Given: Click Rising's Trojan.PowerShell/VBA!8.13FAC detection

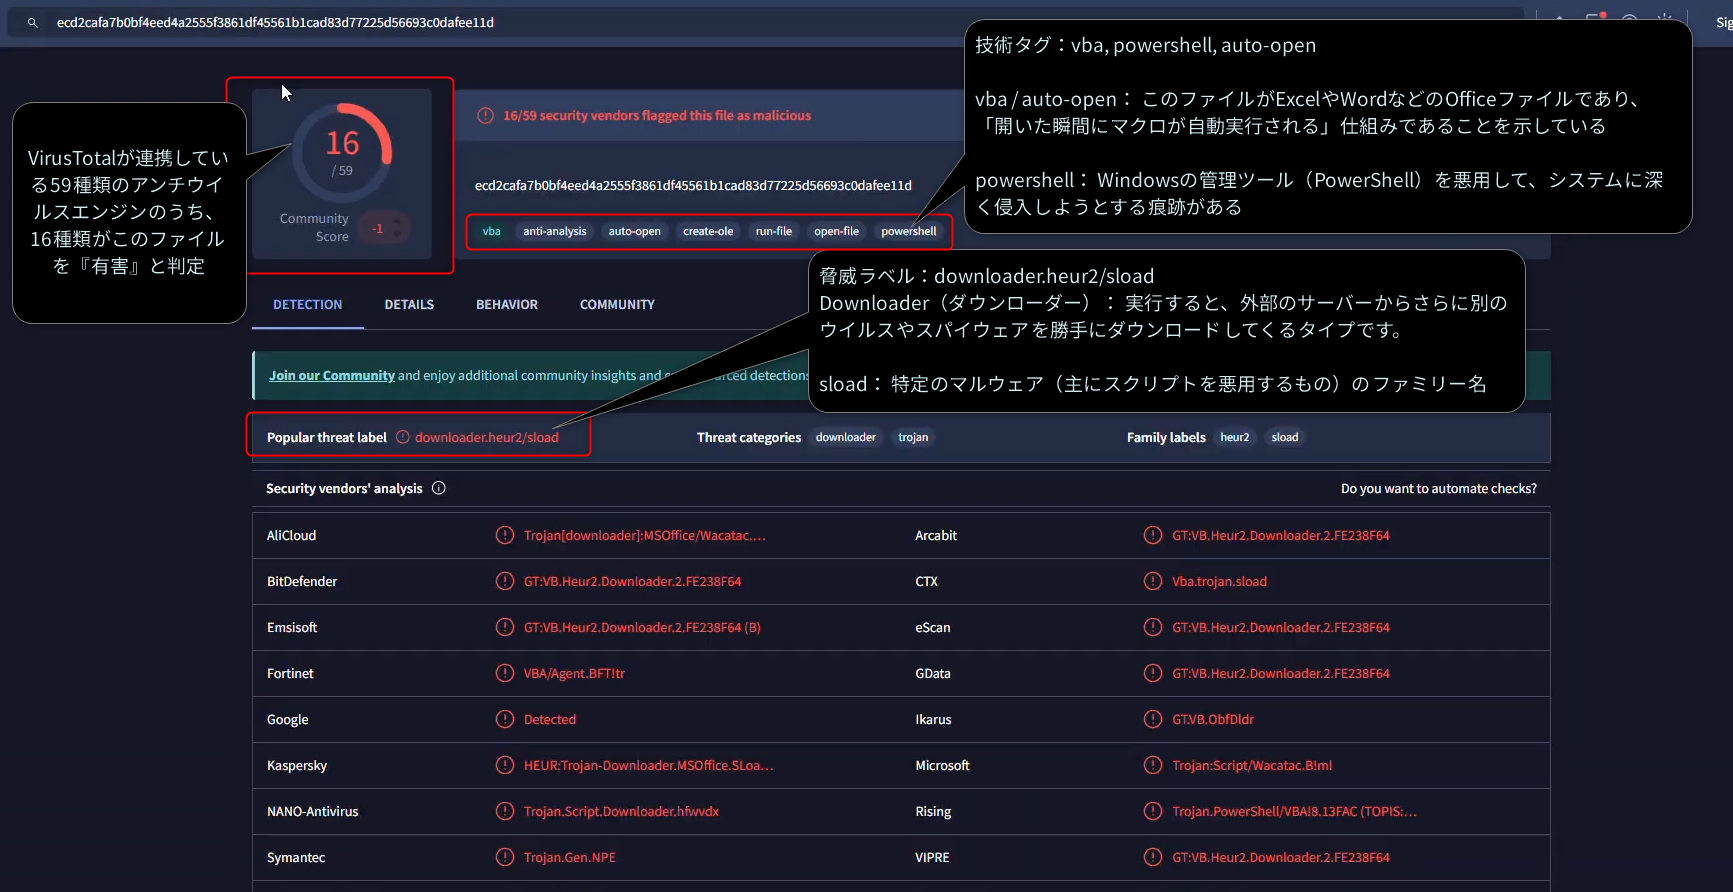Looking at the screenshot, I should (1294, 811).
